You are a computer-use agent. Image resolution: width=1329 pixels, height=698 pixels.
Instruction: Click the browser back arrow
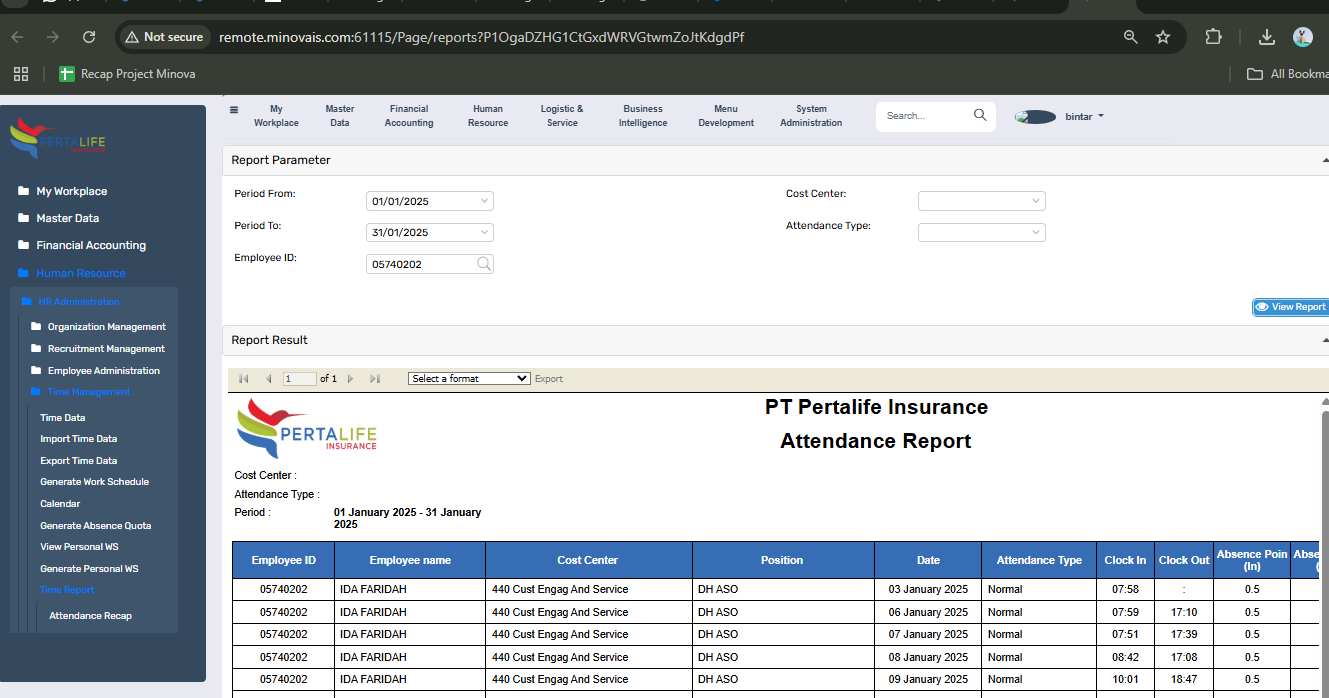pyautogui.click(x=17, y=37)
